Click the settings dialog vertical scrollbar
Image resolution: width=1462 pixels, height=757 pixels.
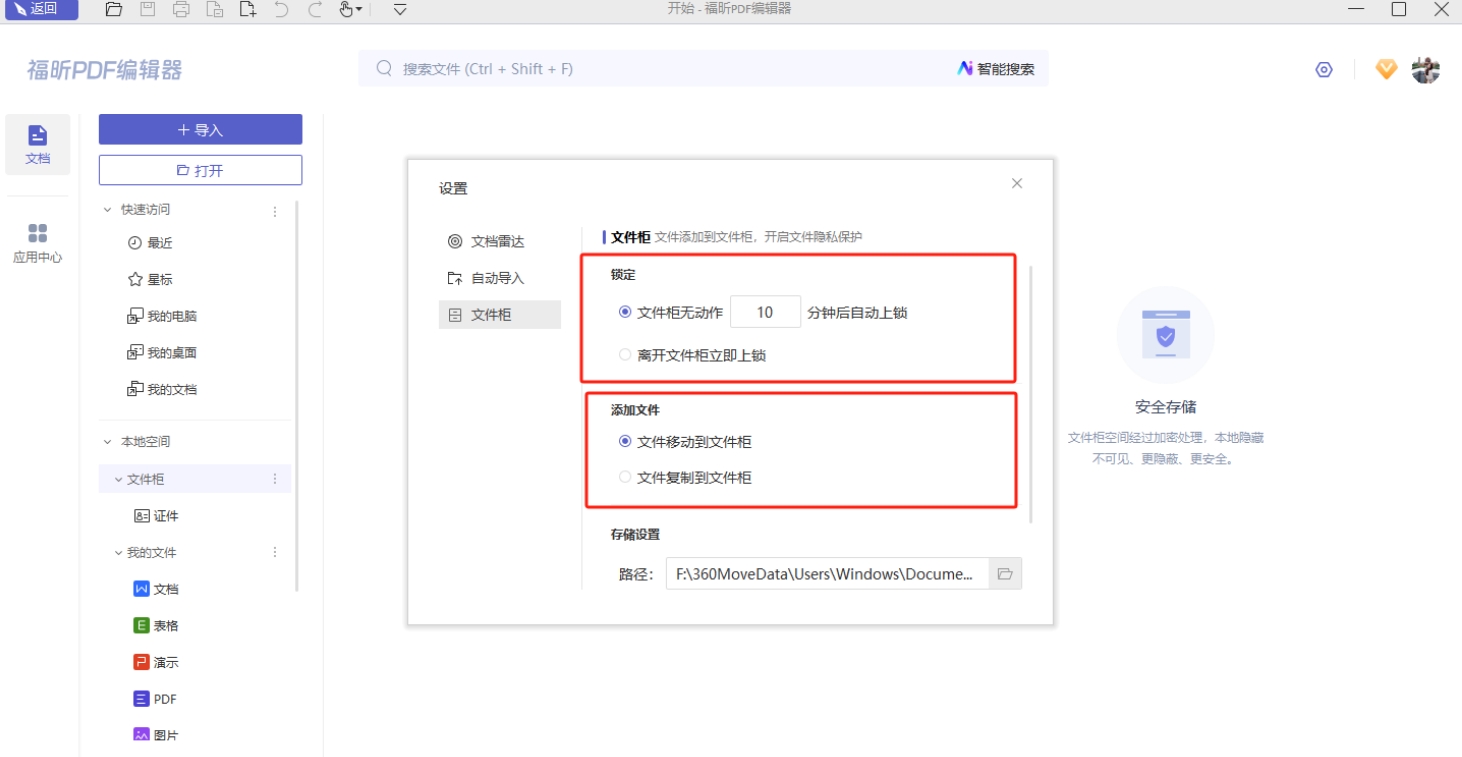point(1030,395)
